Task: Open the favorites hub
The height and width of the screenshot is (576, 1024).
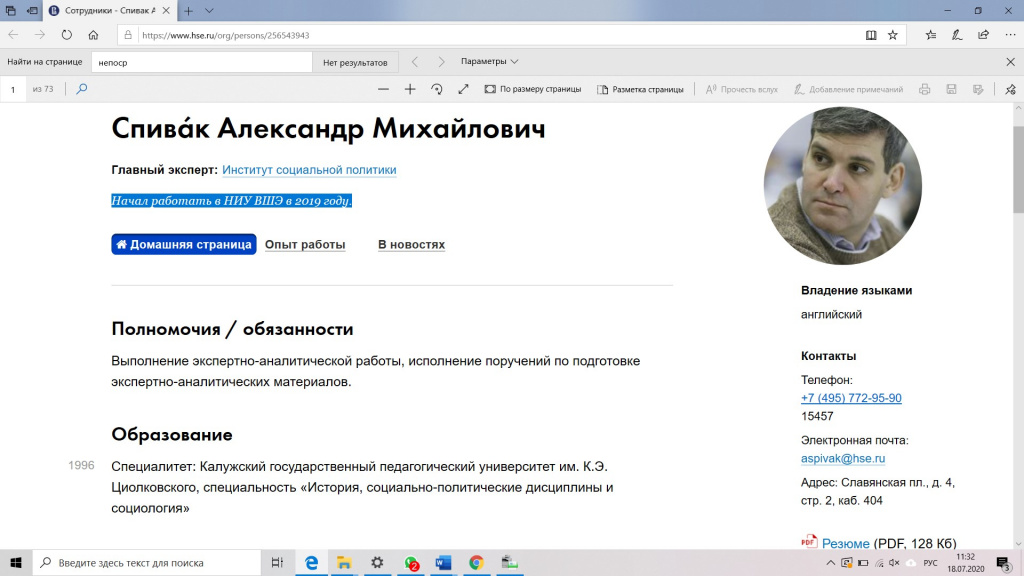Action: click(931, 35)
